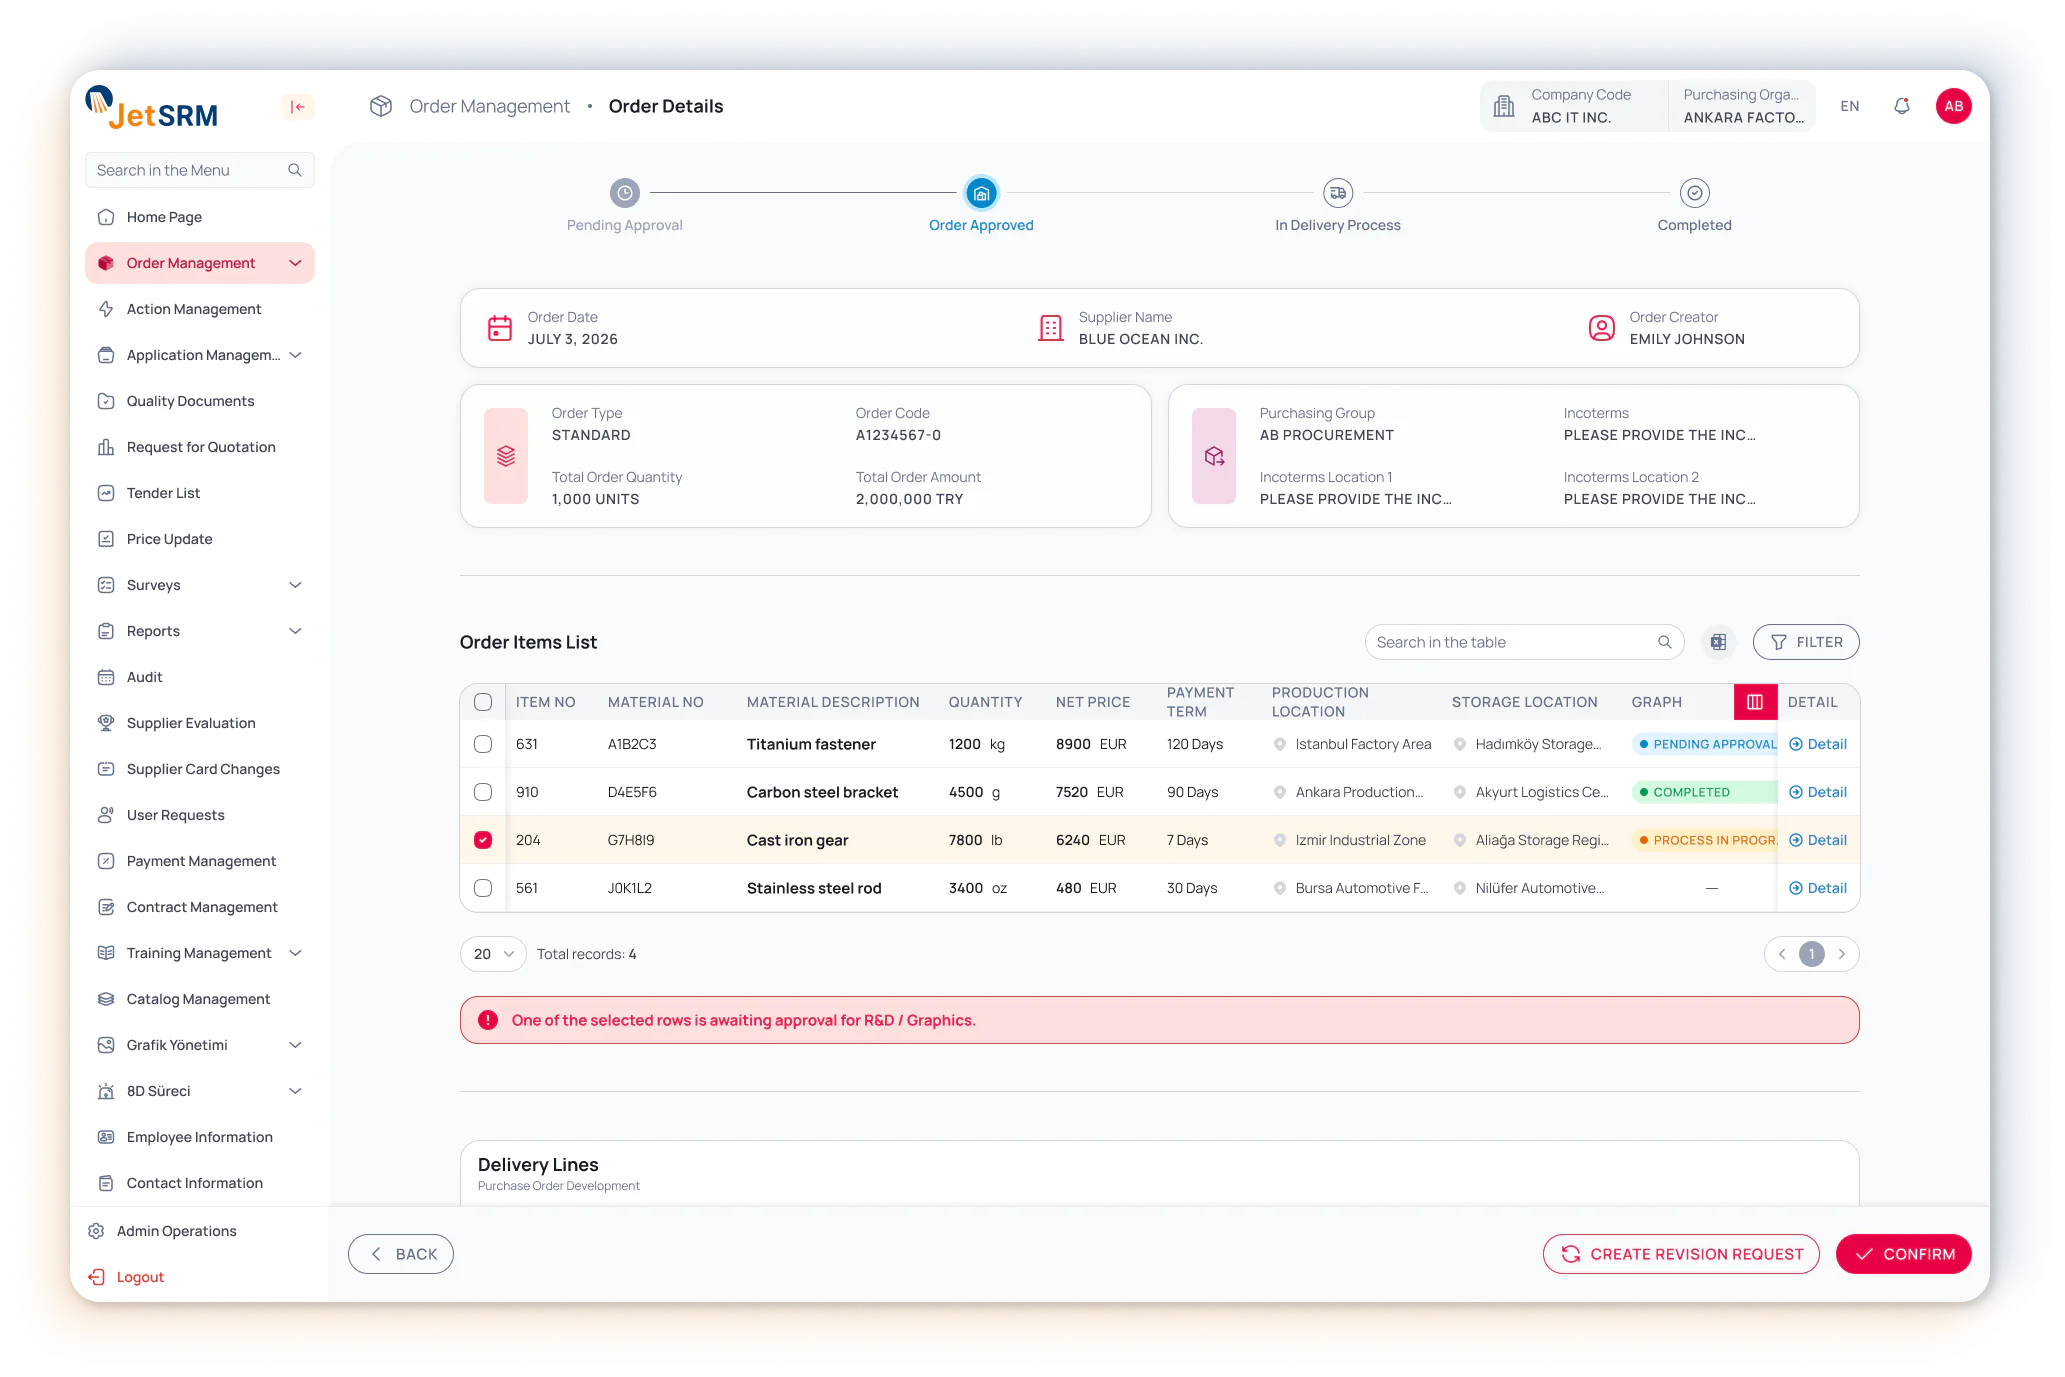The width and height of the screenshot is (2065, 1377).
Task: Click the Home Page sidebar icon
Action: pos(106,217)
